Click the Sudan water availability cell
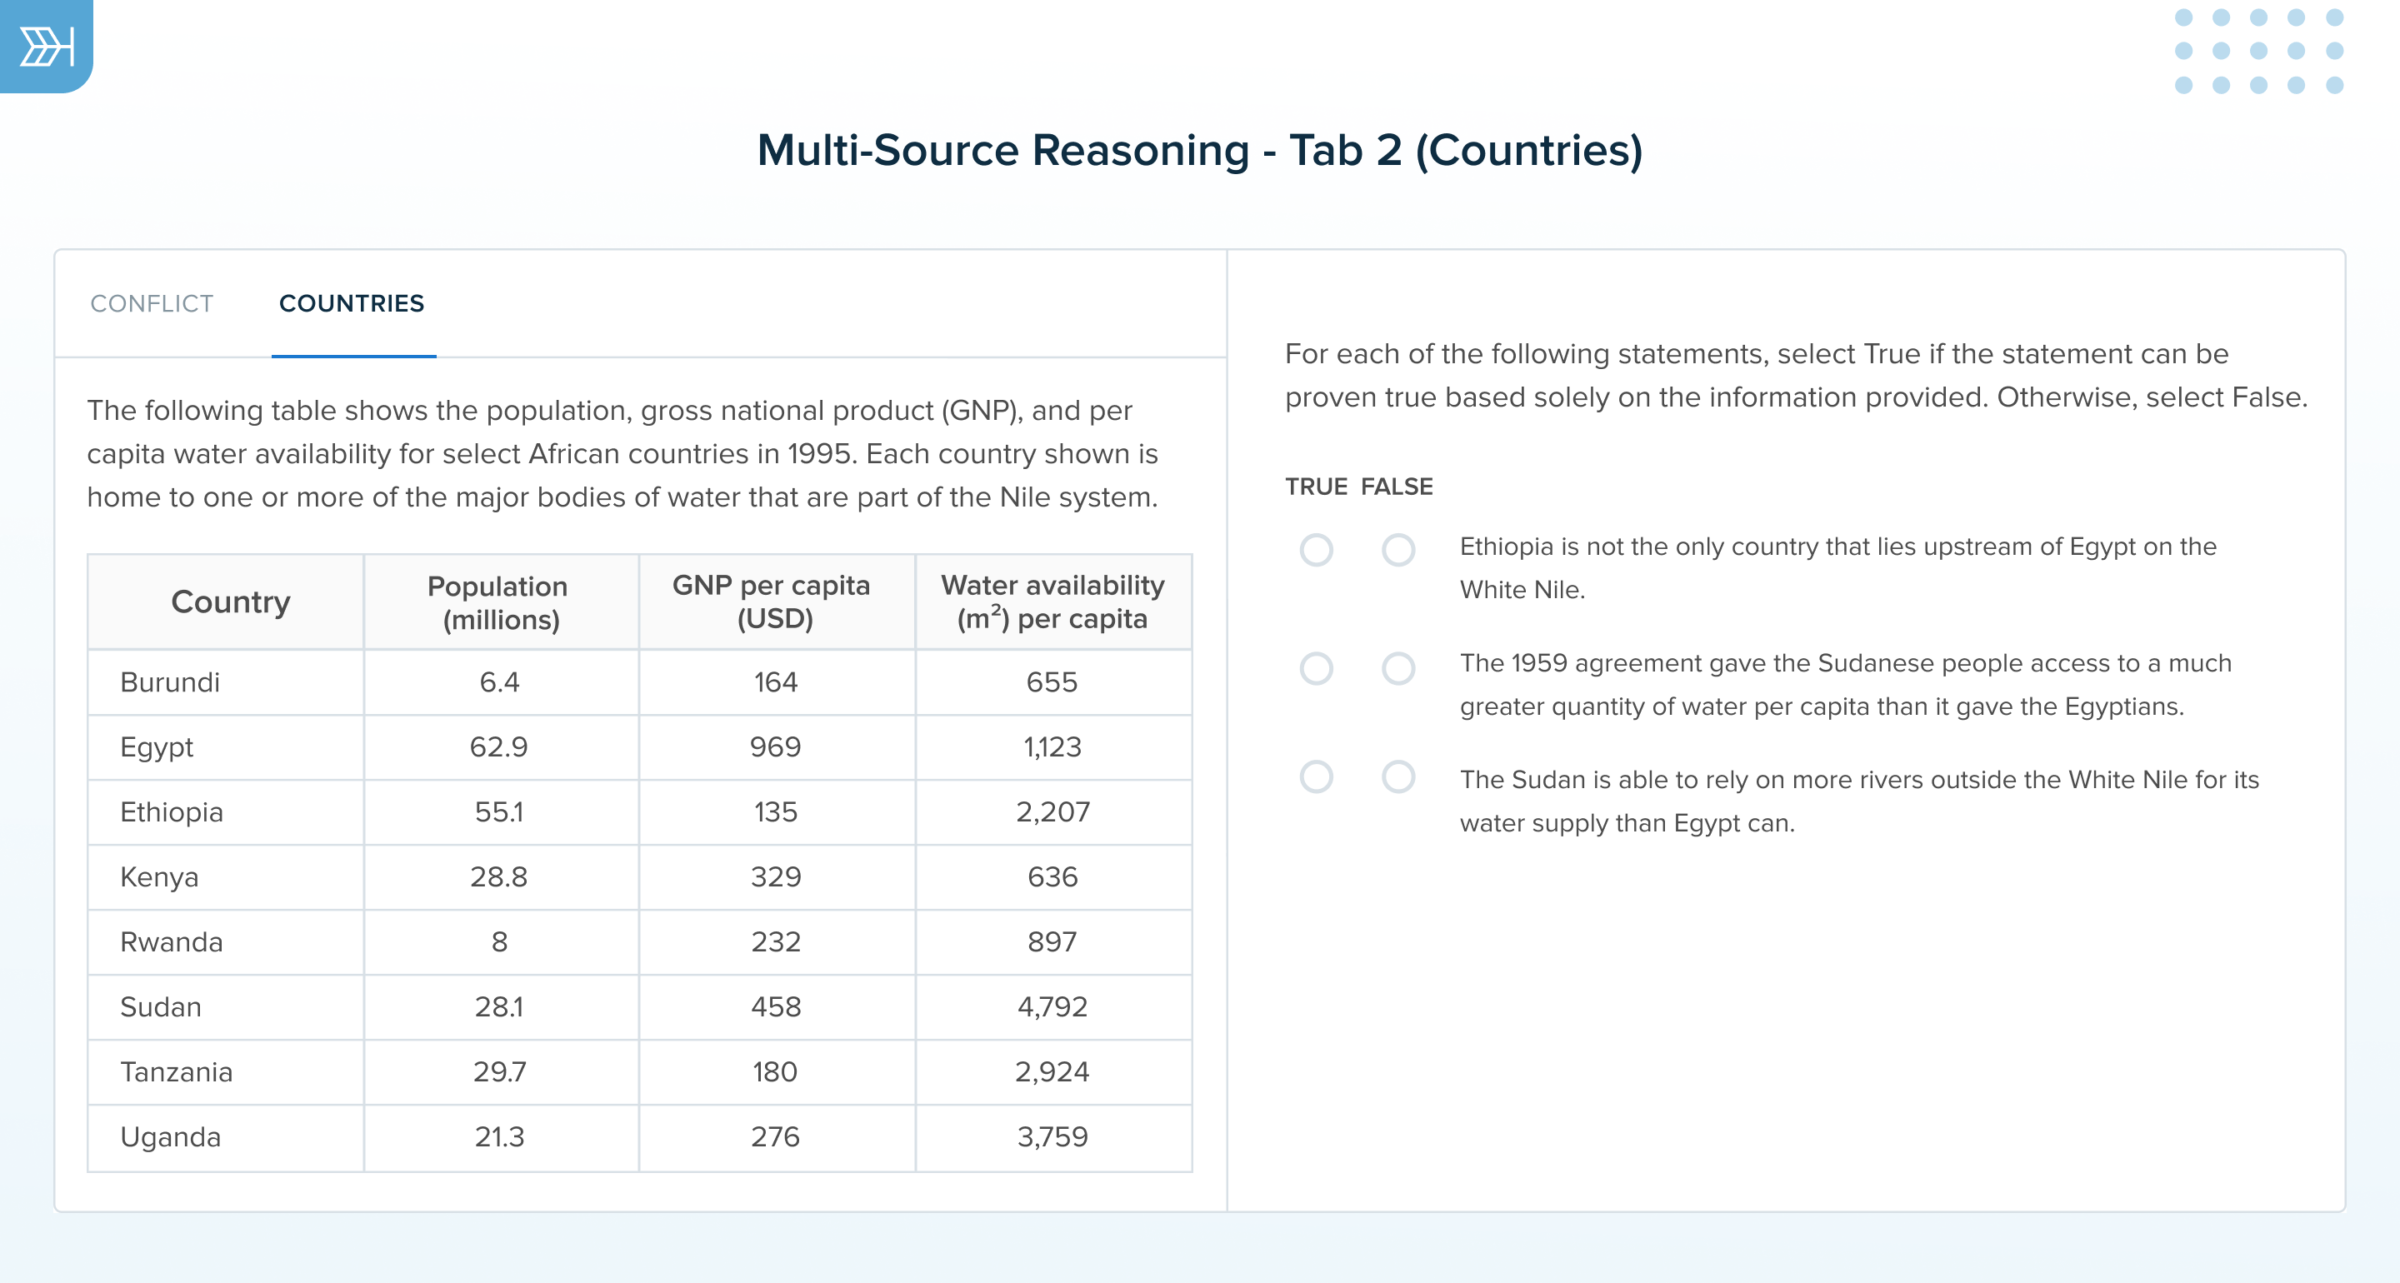This screenshot has width=2400, height=1283. [1052, 1007]
